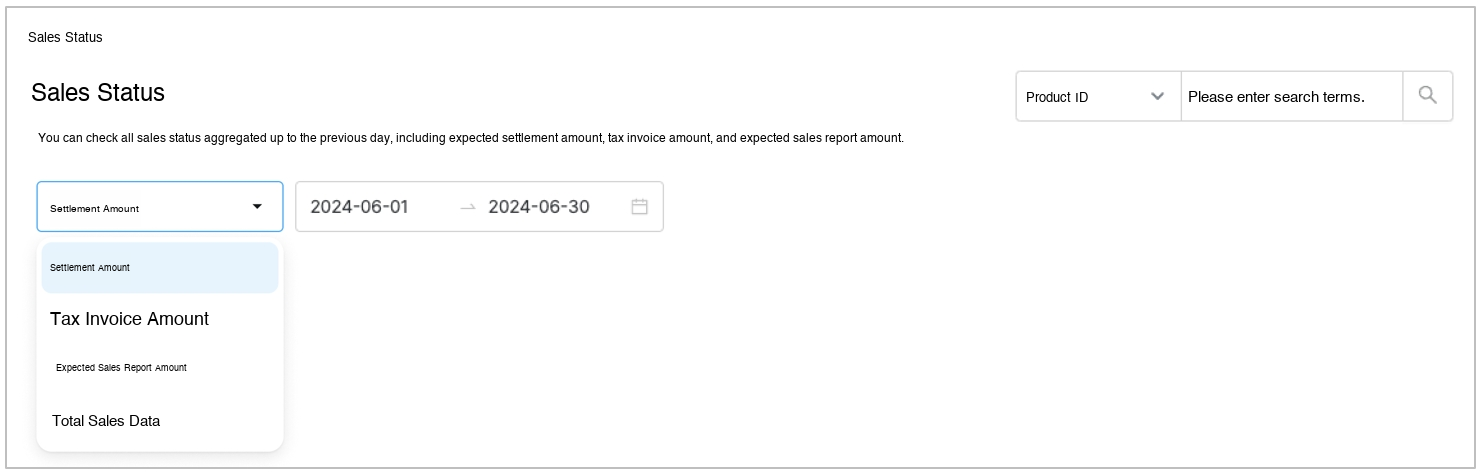Image resolution: width=1480 pixels, height=476 pixels.
Task: Click the Settlement Amount combo box label
Action: (95, 208)
